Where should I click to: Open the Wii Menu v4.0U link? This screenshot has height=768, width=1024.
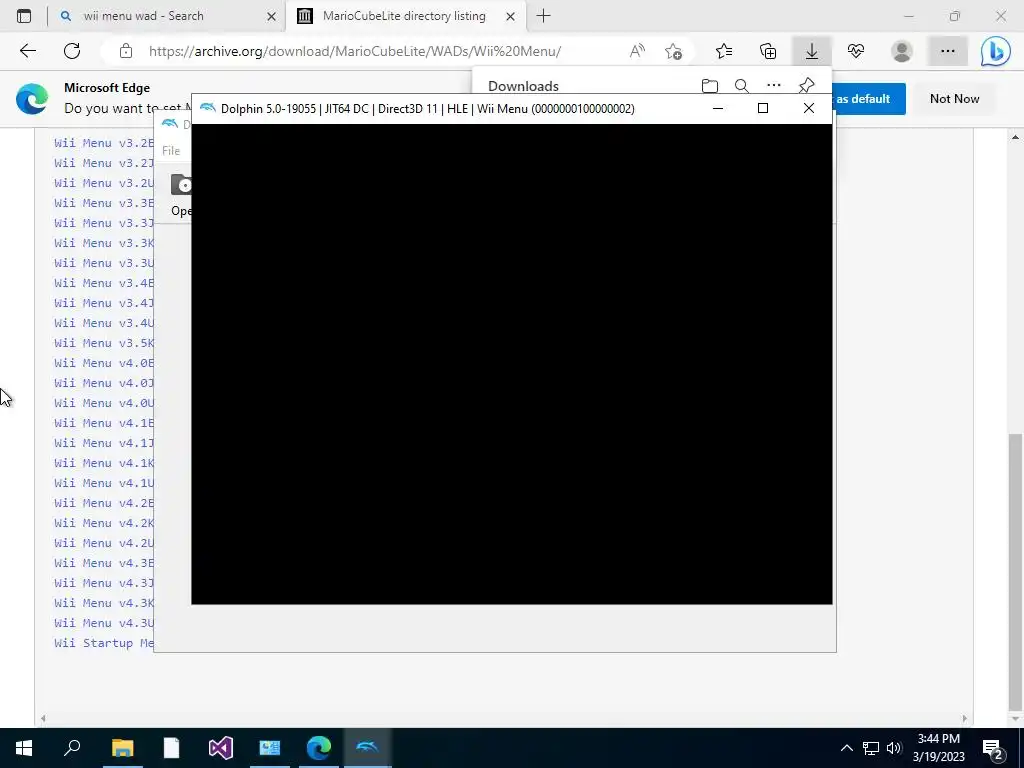click(x=104, y=403)
